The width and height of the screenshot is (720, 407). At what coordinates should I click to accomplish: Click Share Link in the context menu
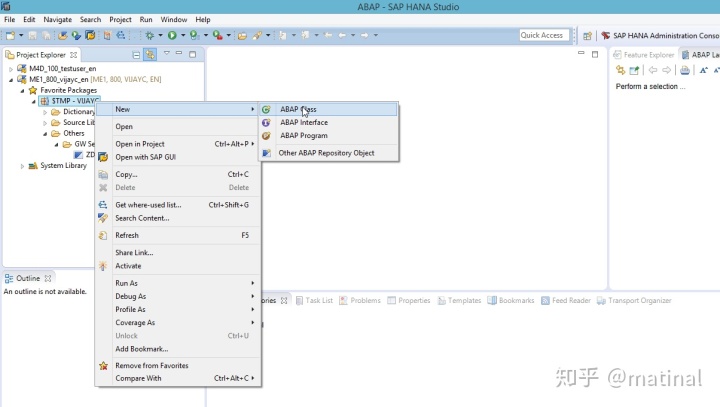point(178,253)
